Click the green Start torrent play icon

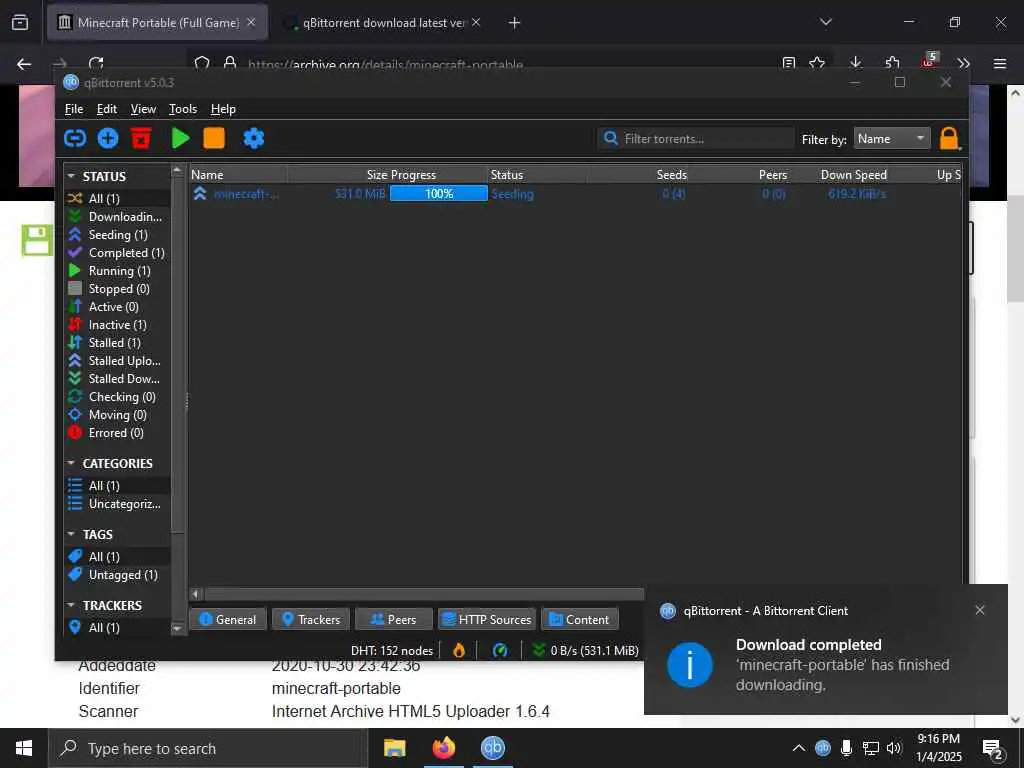pyautogui.click(x=180, y=138)
